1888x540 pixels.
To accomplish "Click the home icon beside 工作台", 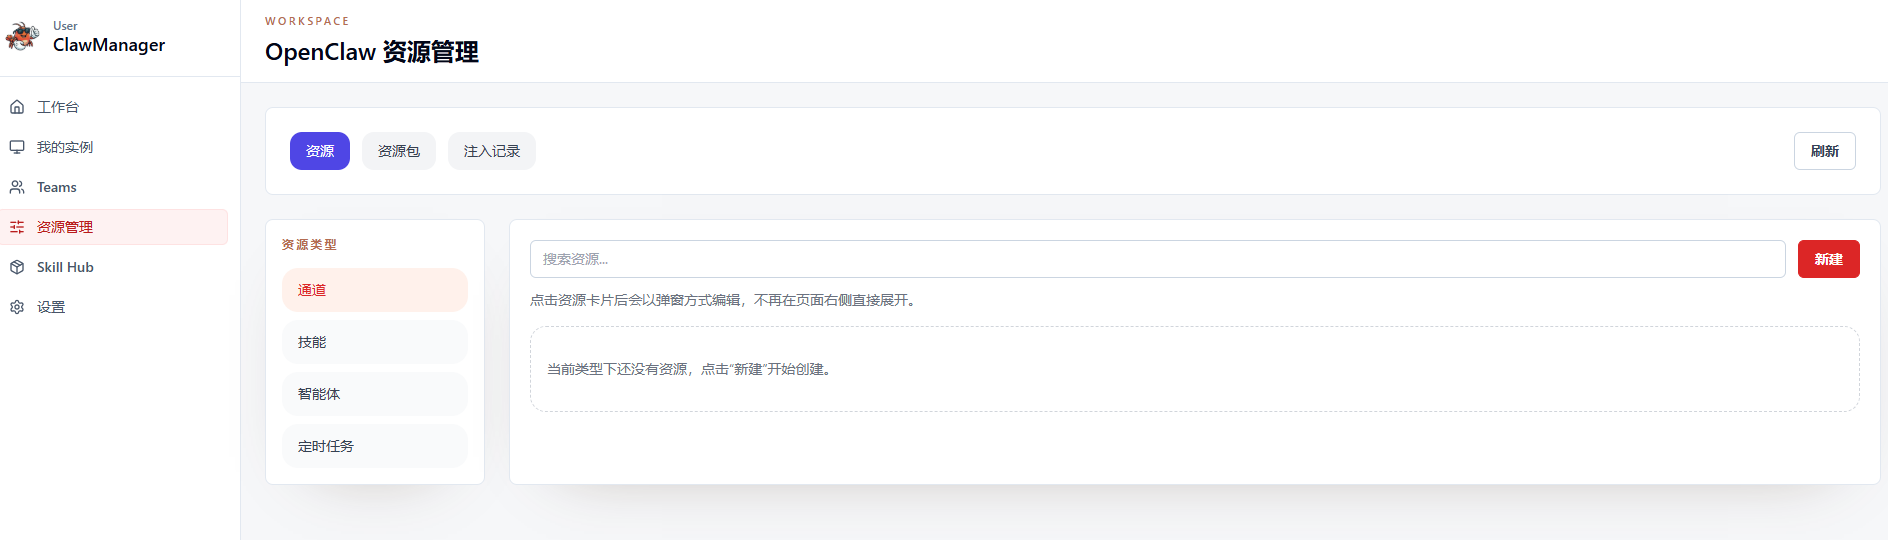I will pos(17,107).
